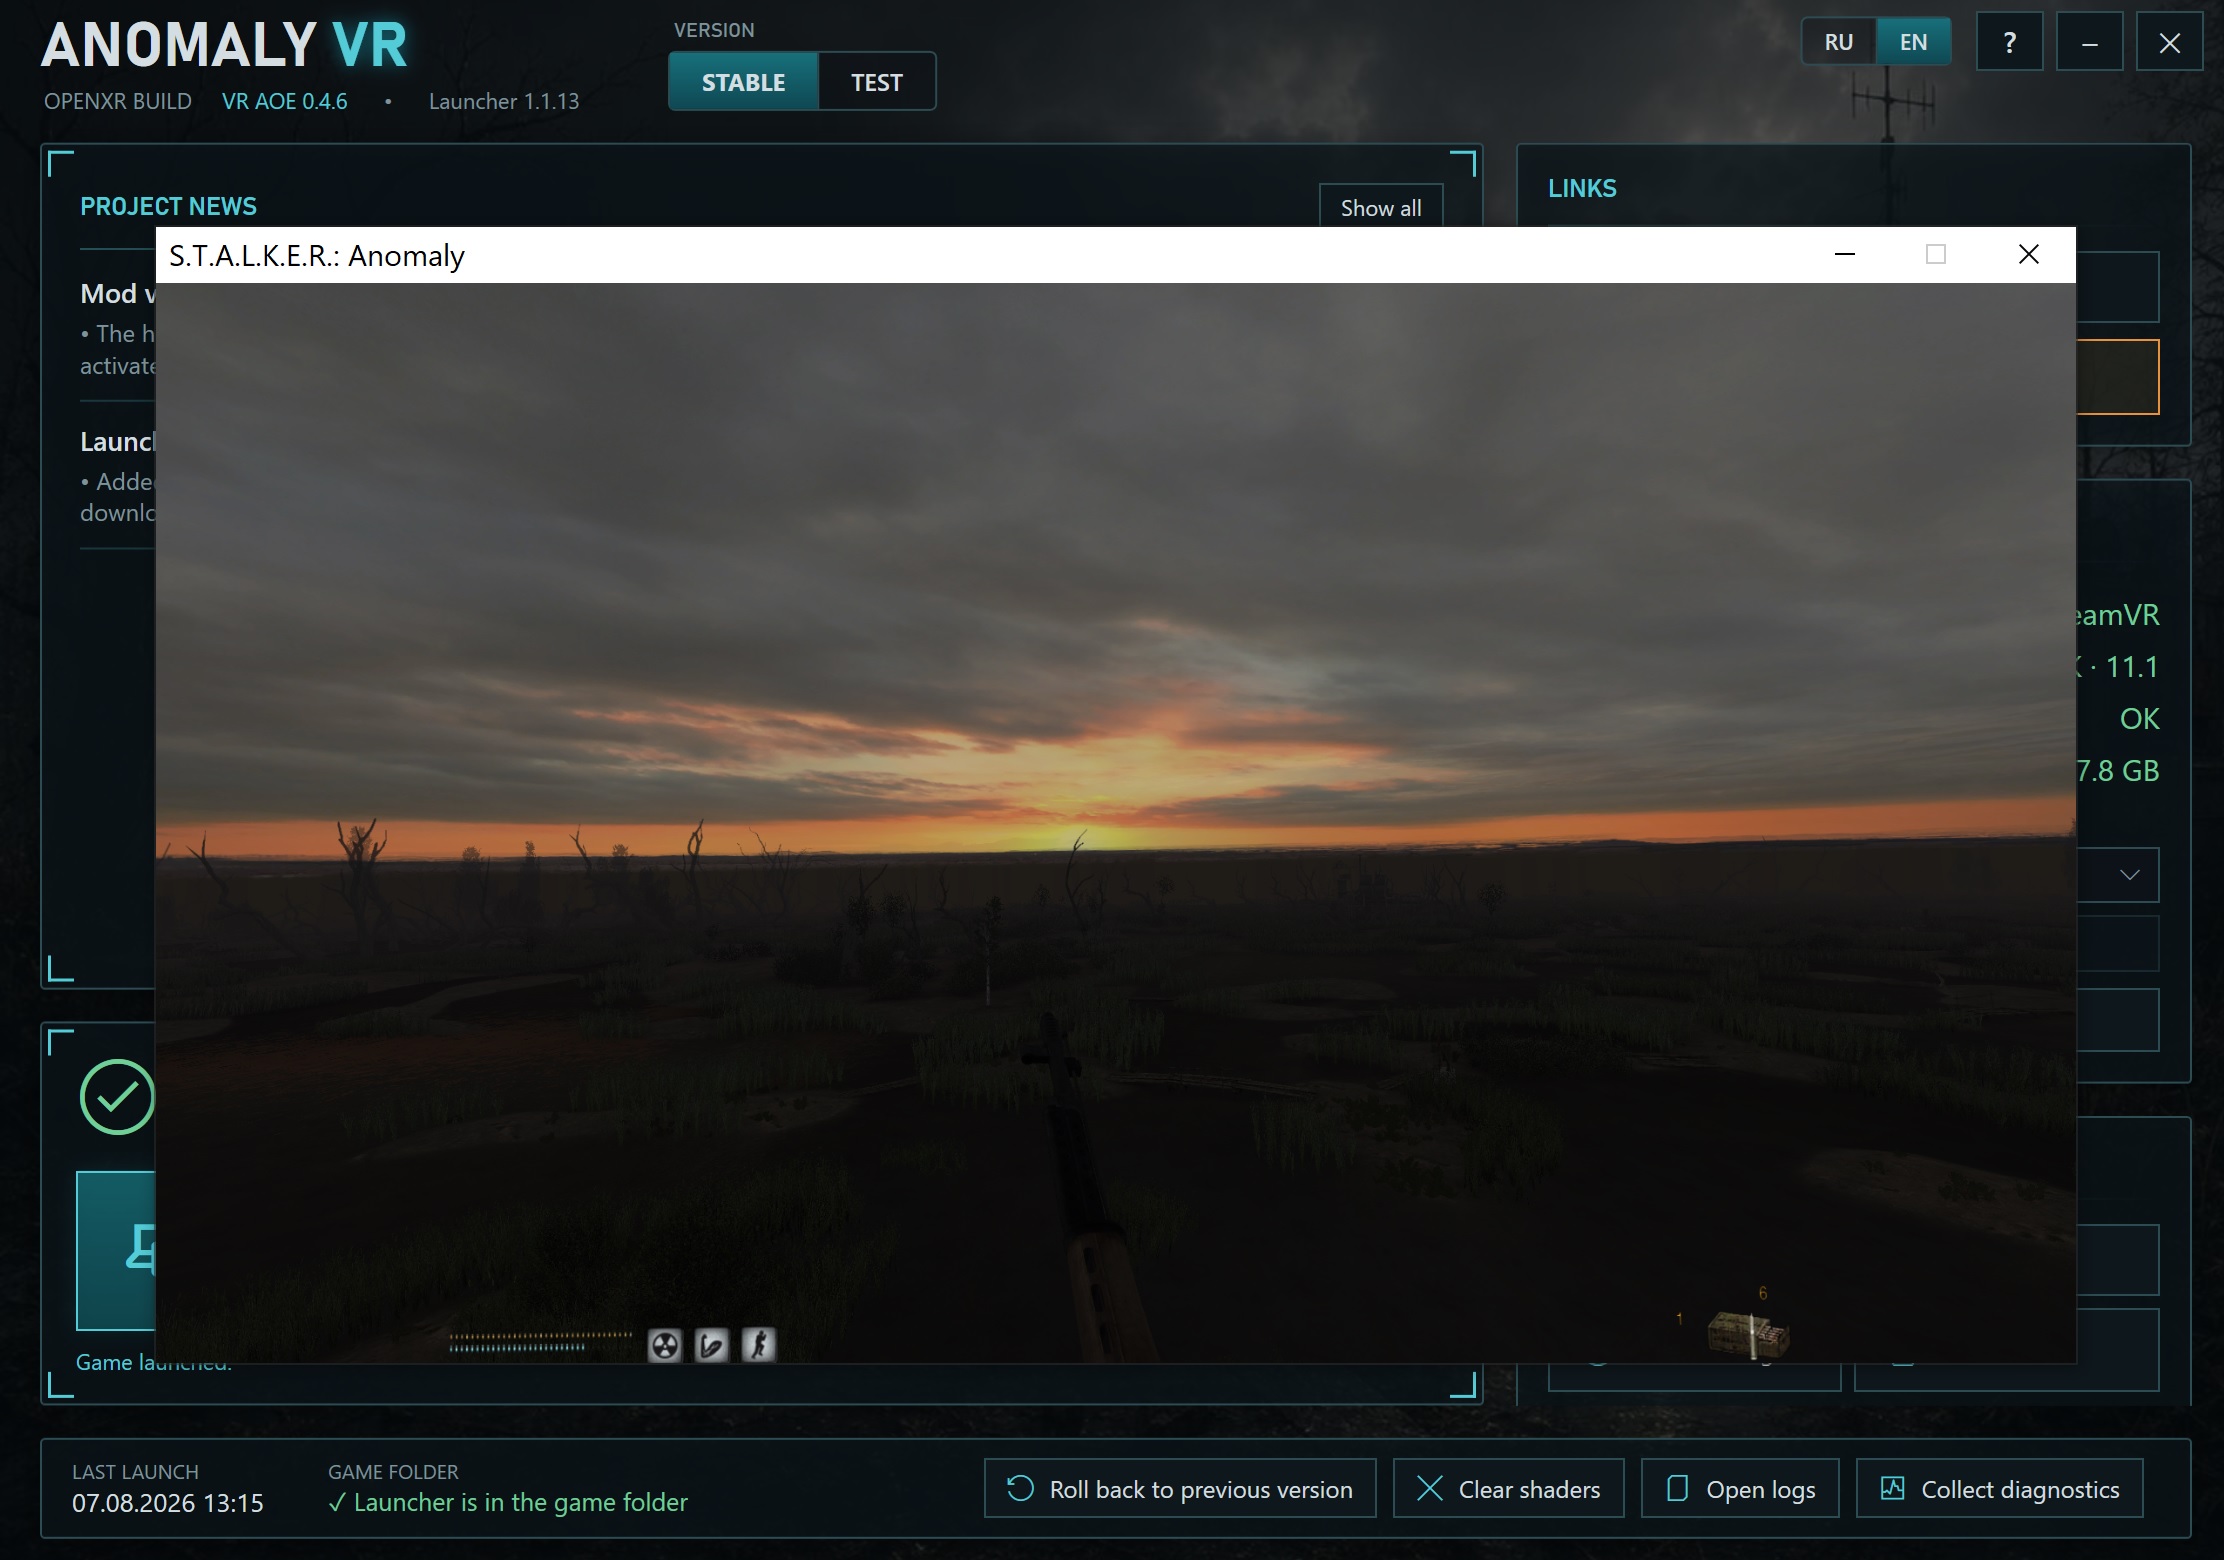2224x1560 pixels.
Task: Click the green checkmark status circle in the launcher
Action: 117,1097
